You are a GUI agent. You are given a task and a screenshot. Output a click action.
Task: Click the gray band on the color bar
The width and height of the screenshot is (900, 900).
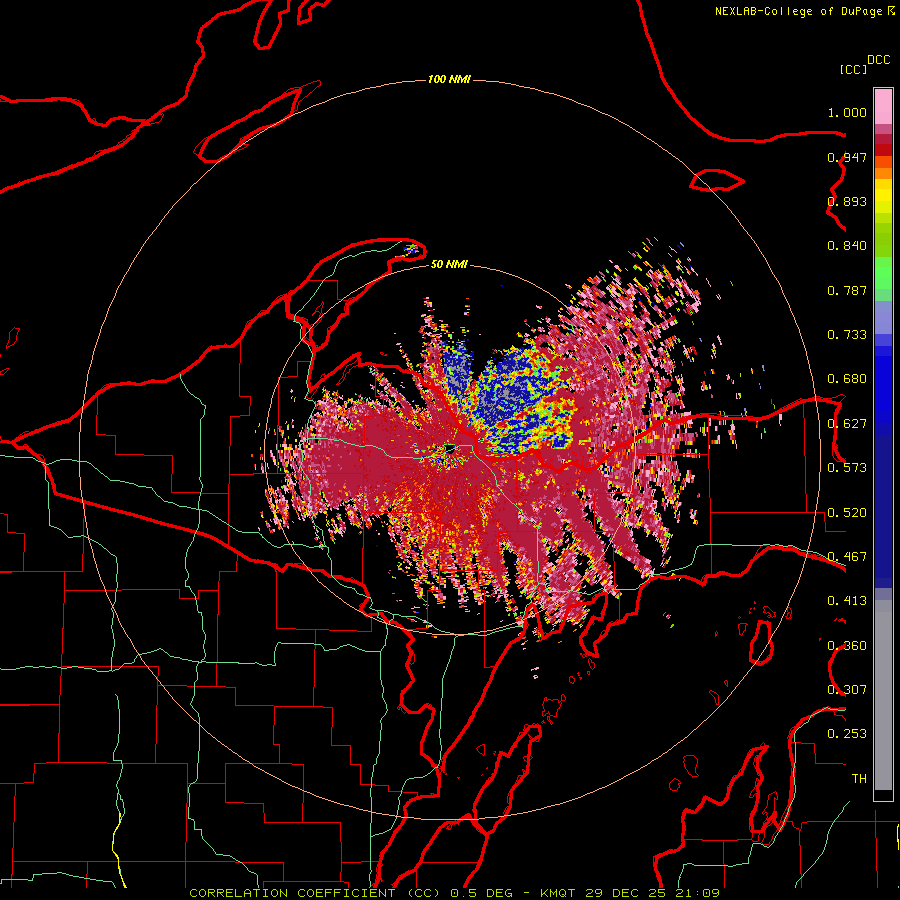coord(883,695)
